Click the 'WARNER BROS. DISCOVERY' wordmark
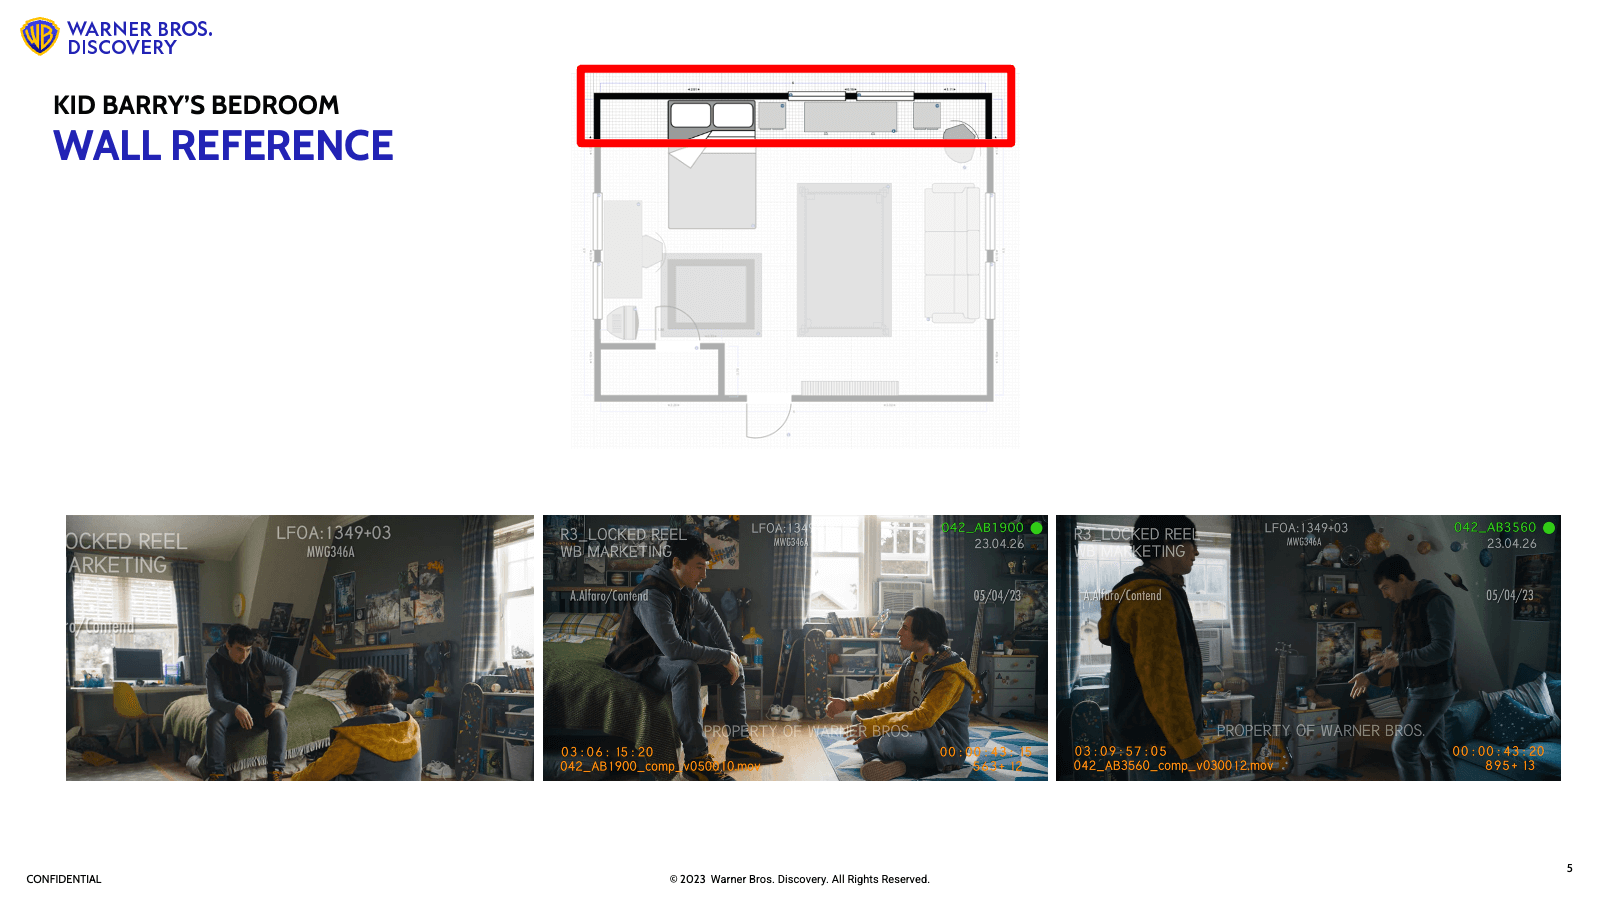The width and height of the screenshot is (1600, 900). pos(139,38)
